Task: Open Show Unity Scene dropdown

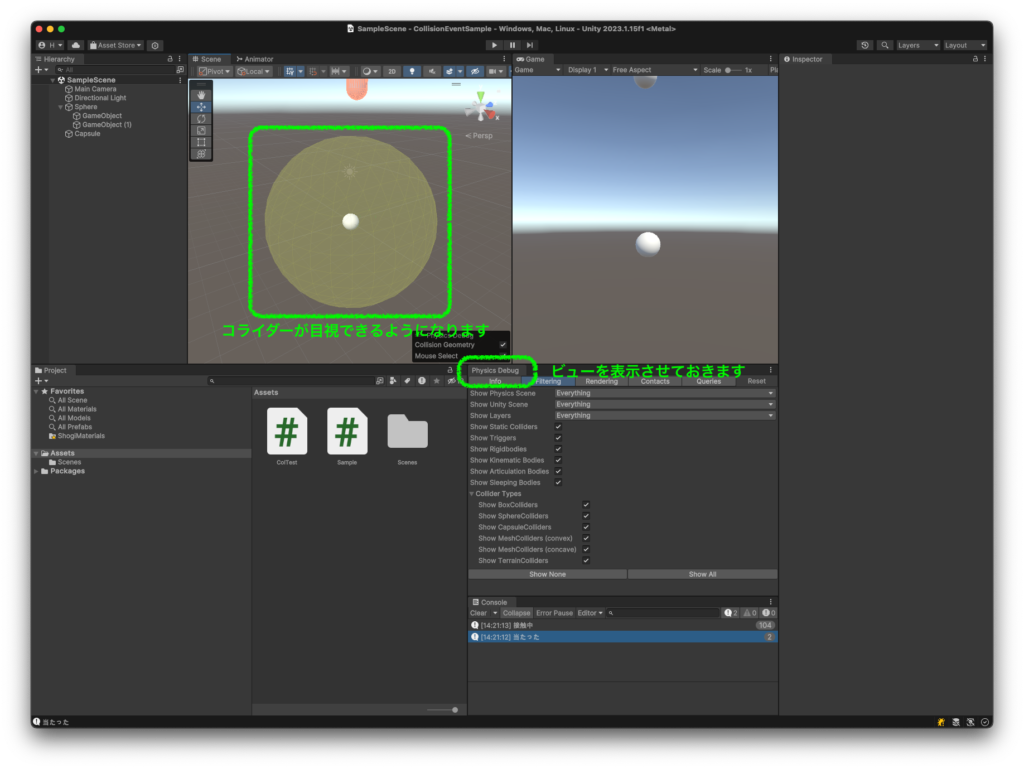Action: (x=665, y=404)
